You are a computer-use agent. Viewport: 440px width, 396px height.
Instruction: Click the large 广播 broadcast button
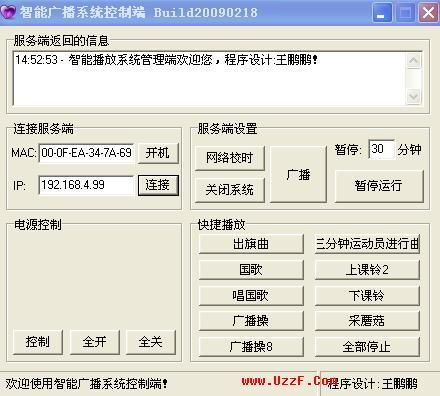298,174
